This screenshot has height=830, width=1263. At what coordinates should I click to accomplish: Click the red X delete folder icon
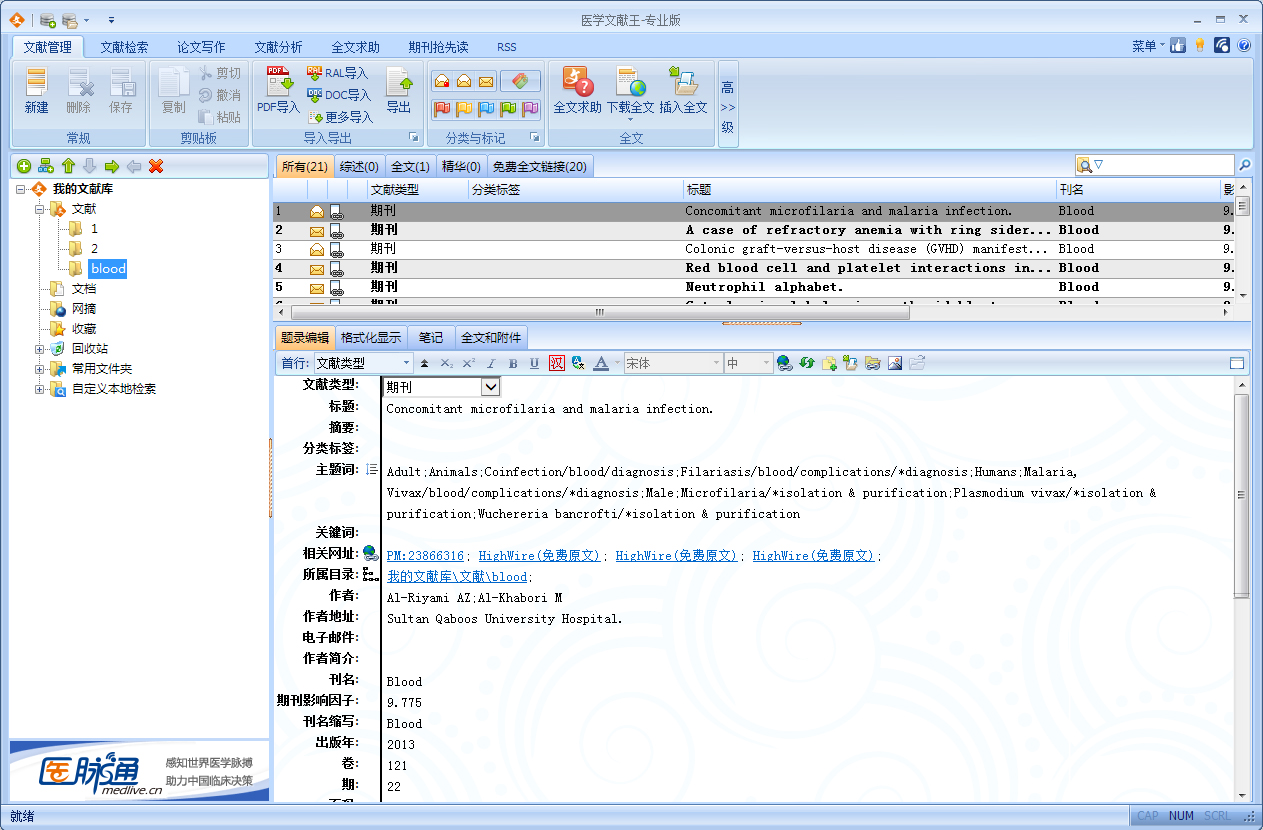[156, 166]
